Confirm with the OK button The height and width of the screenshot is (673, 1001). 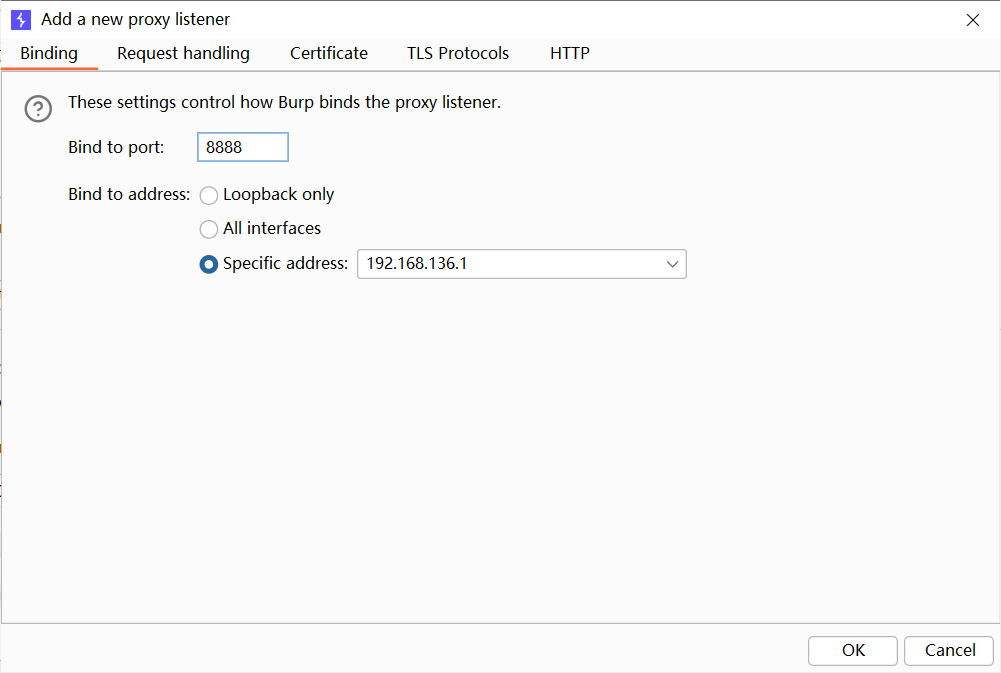(x=853, y=651)
